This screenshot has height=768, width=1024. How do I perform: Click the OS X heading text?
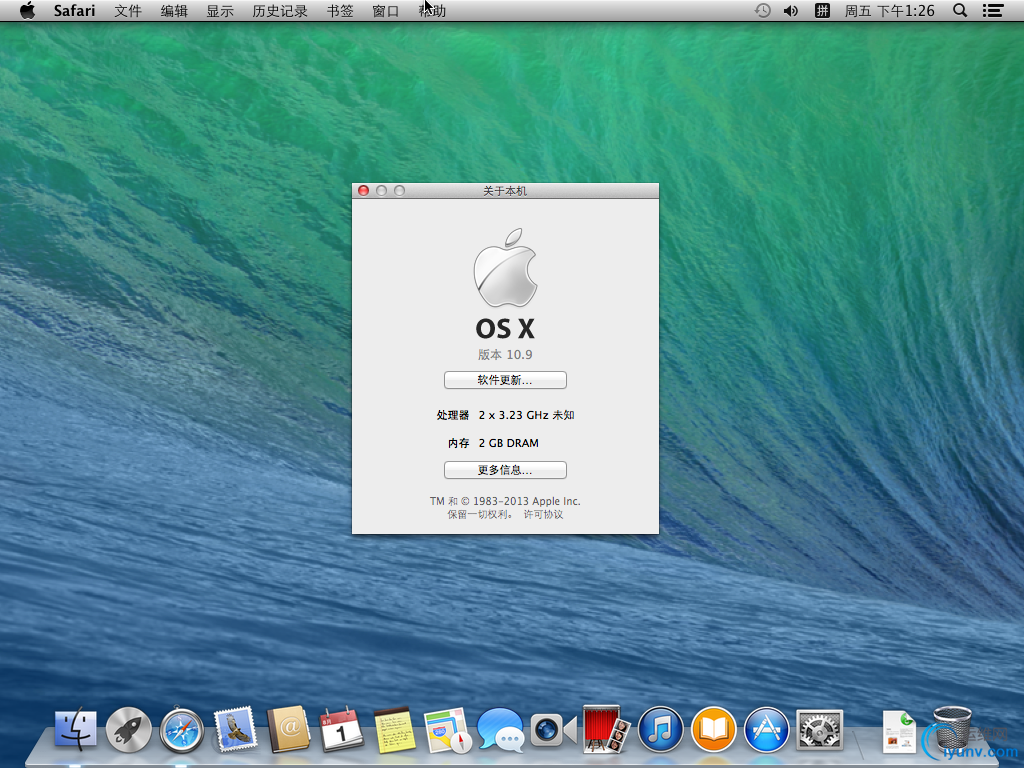click(x=505, y=328)
